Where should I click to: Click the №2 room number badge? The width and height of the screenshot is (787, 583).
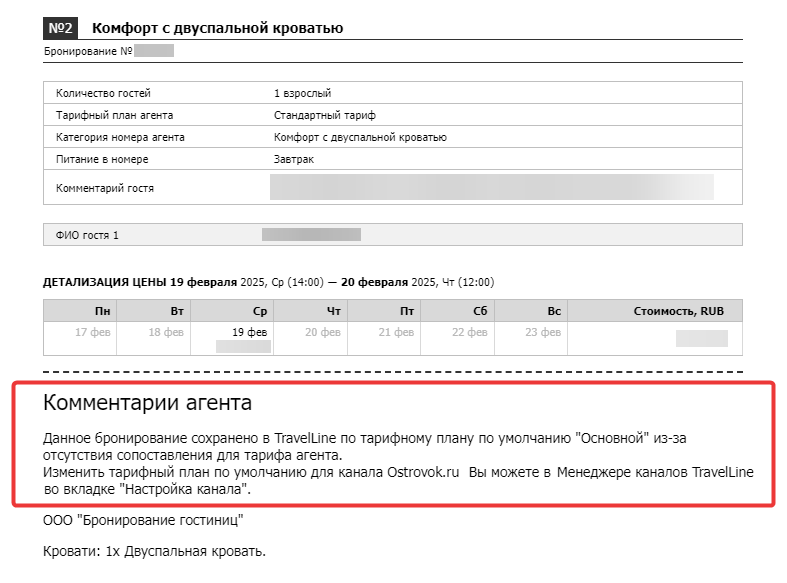coord(60,28)
